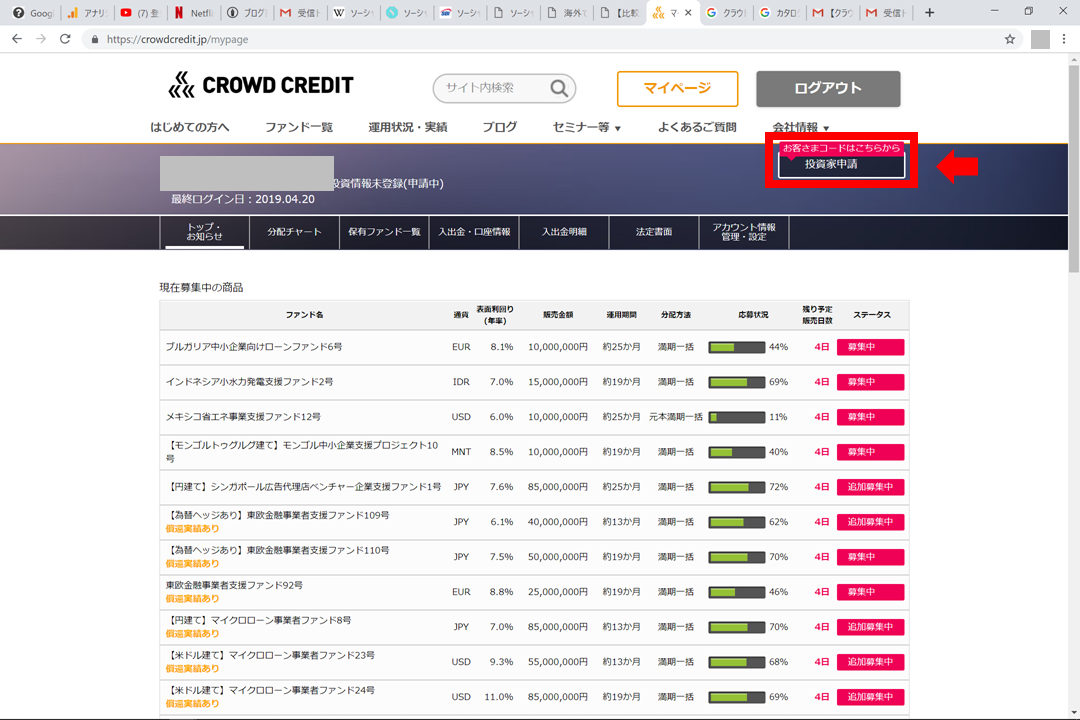Viewport: 1080px width, 720px height.
Task: Select the 入出金・口座情報 tab
Action: [474, 232]
